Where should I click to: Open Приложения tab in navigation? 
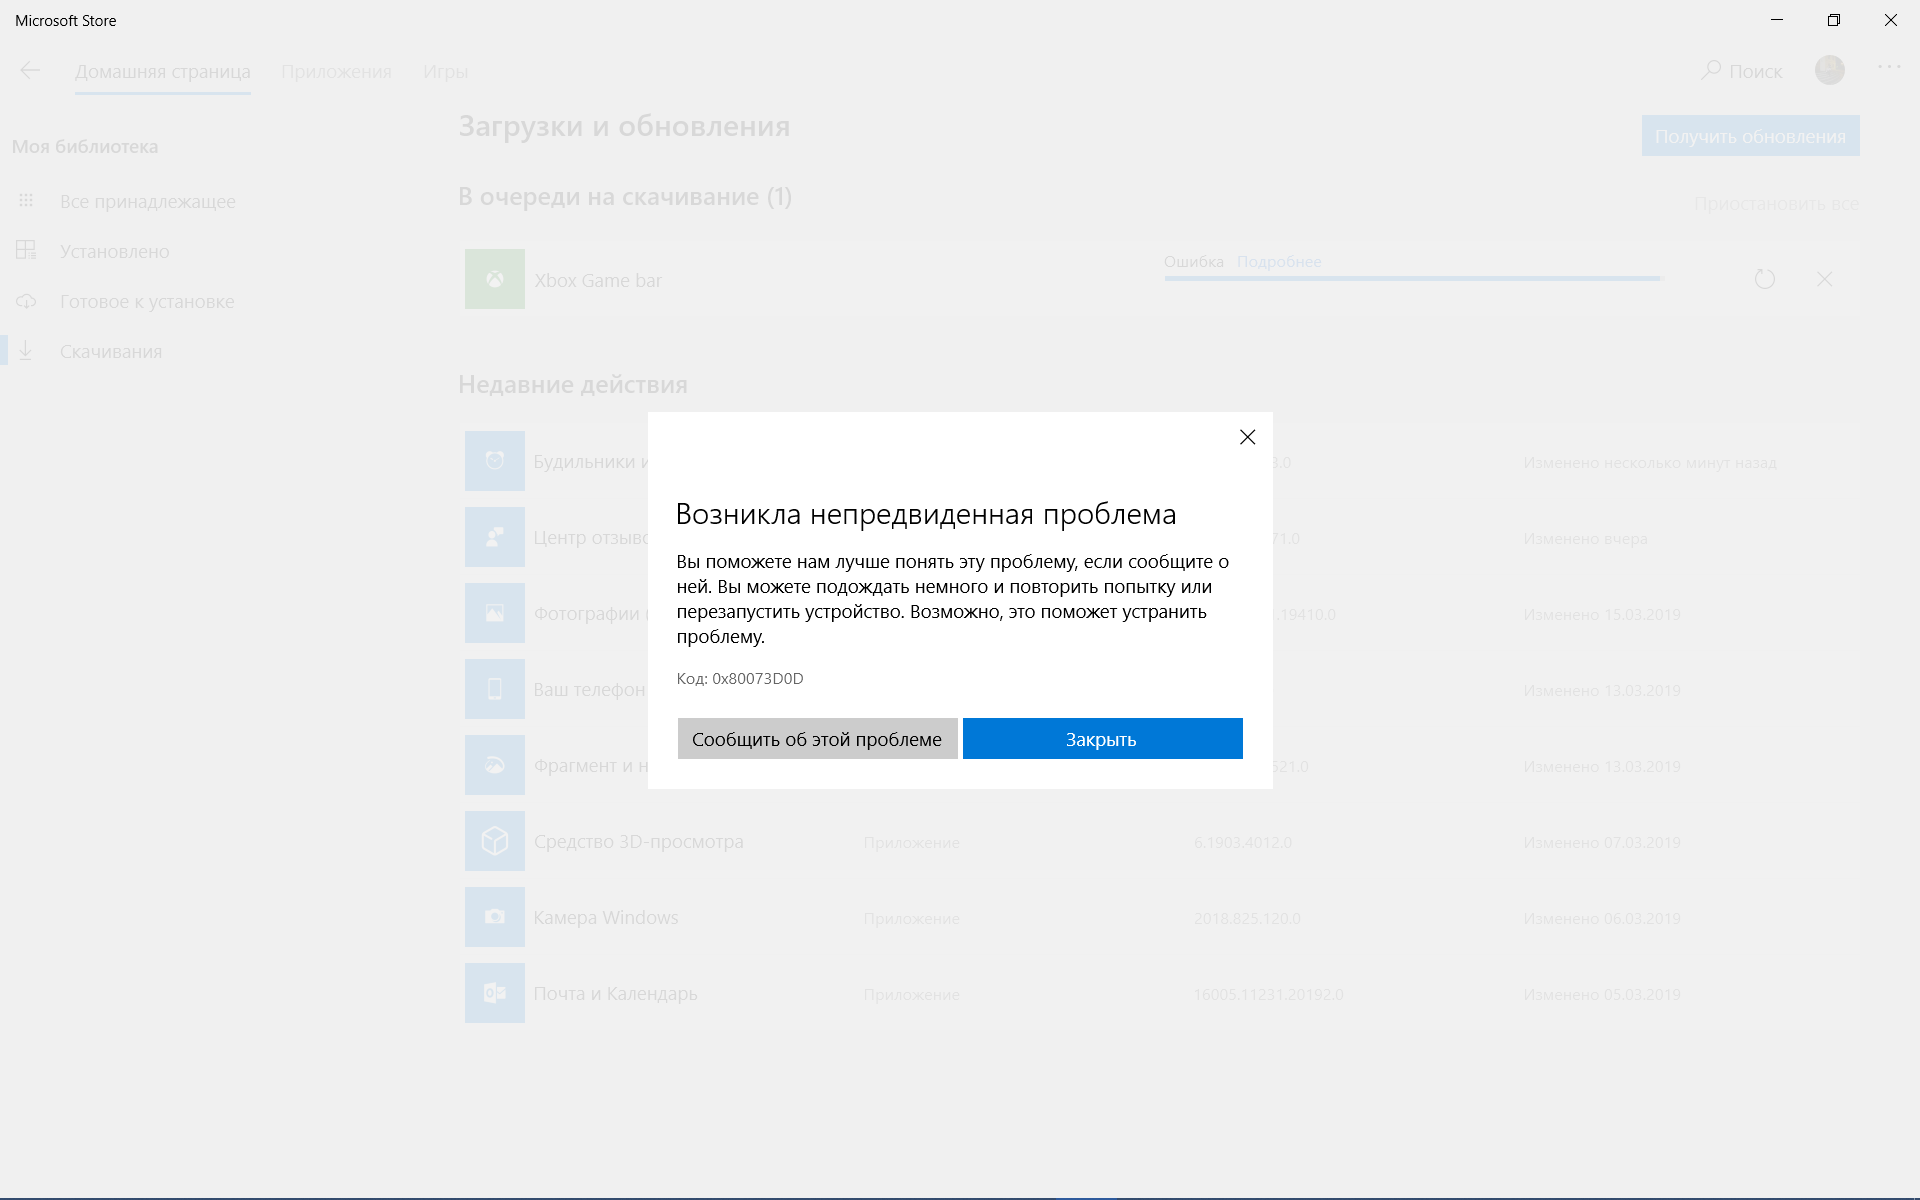tap(336, 71)
